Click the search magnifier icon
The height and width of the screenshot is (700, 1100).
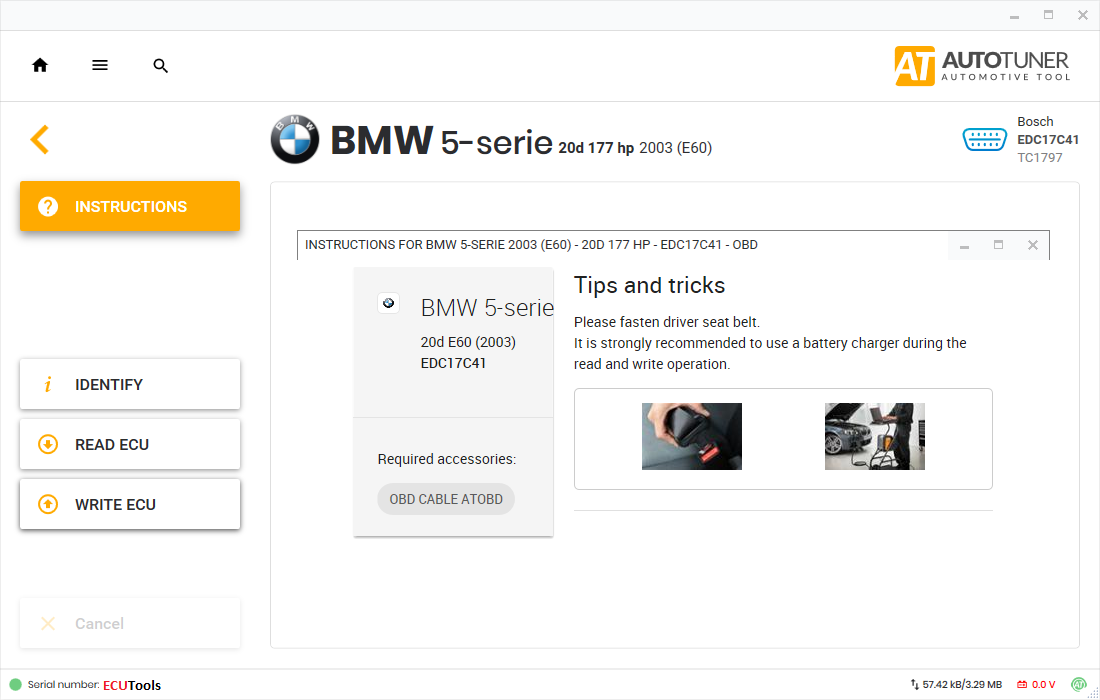coord(160,66)
